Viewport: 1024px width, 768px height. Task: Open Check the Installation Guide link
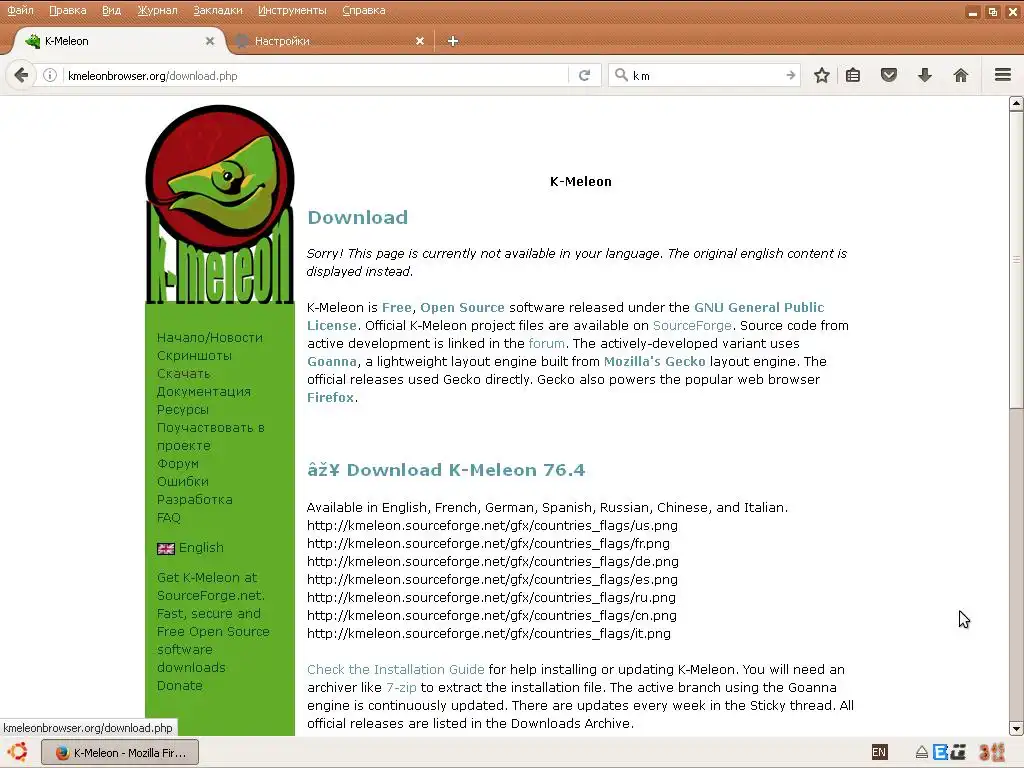point(396,669)
